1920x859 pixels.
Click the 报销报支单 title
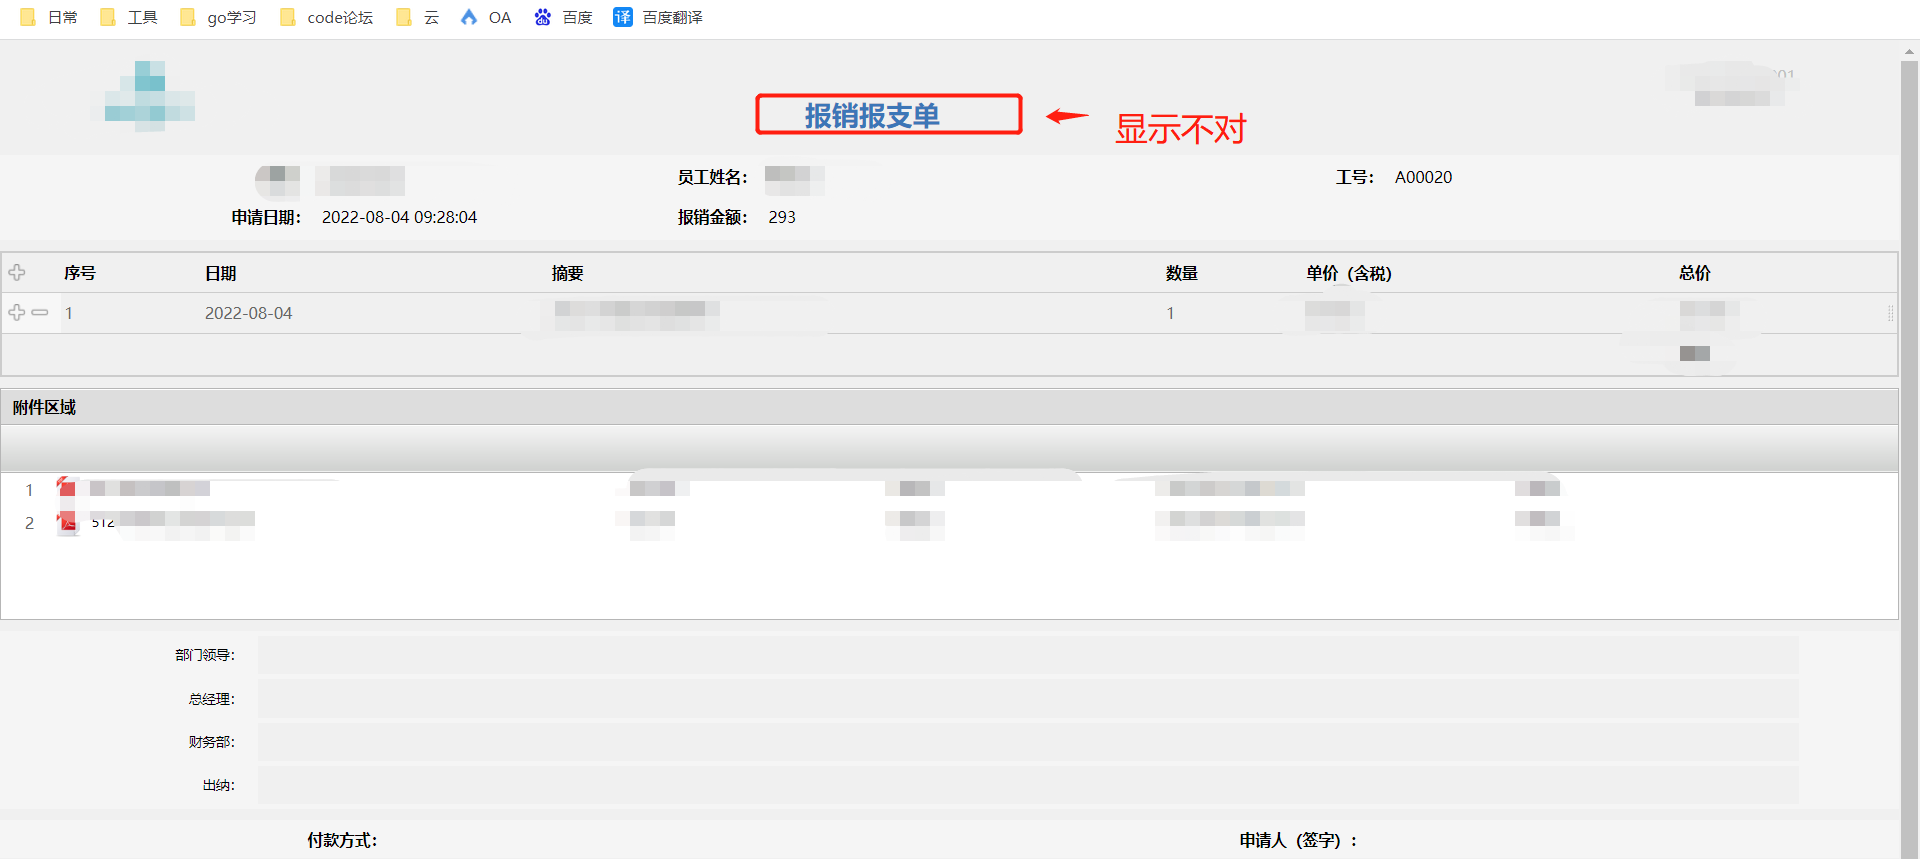click(x=872, y=115)
